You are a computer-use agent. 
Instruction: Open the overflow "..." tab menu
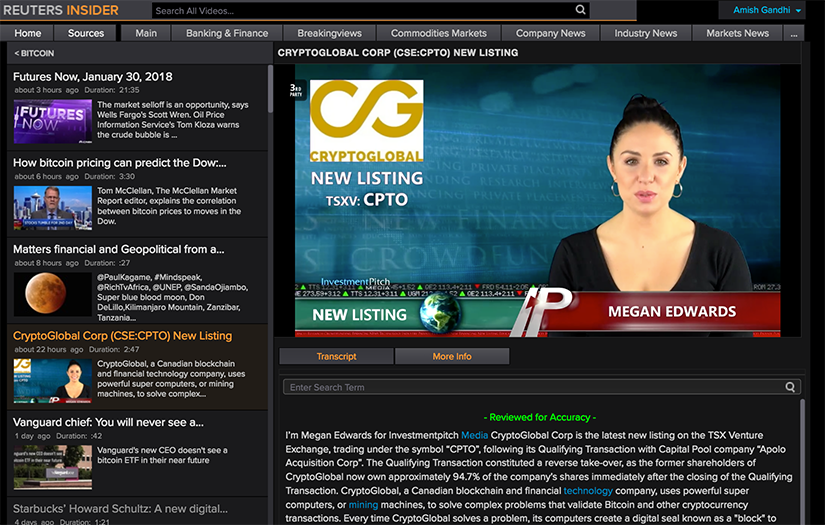pos(793,33)
